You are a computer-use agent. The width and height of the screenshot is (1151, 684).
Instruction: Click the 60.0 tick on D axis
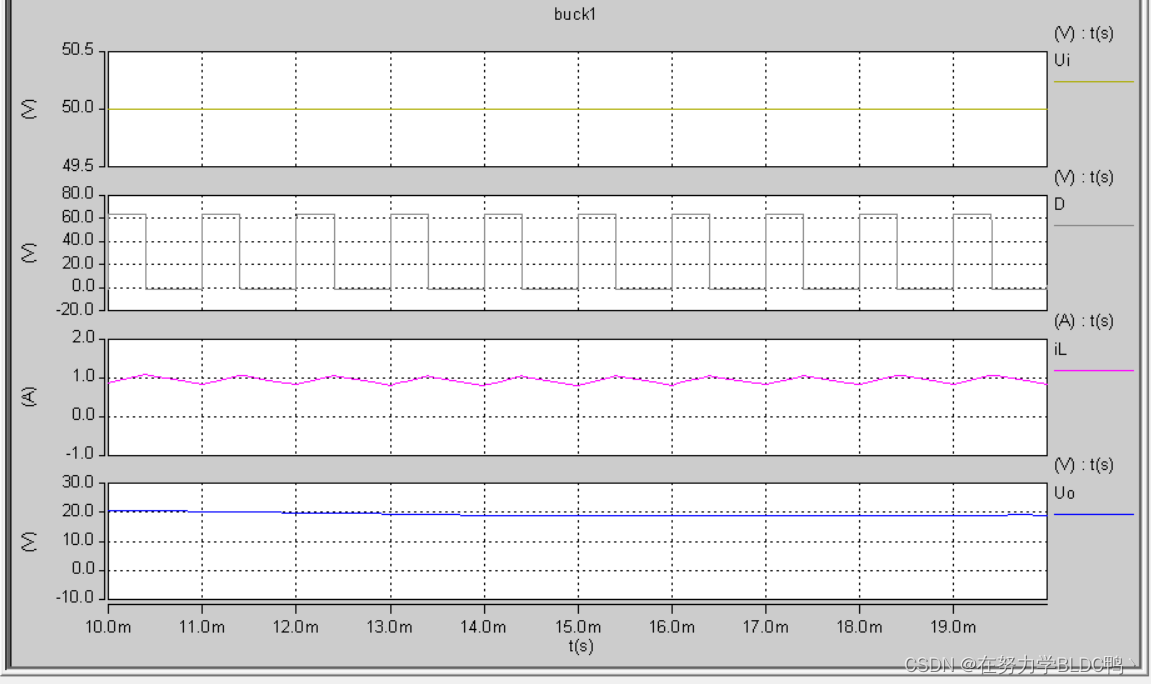78,217
